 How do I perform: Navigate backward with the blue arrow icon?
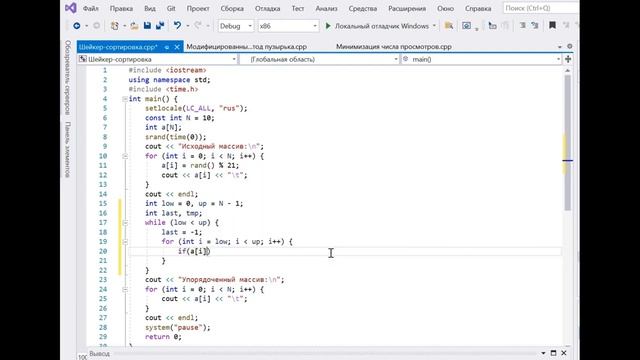pos(76,26)
